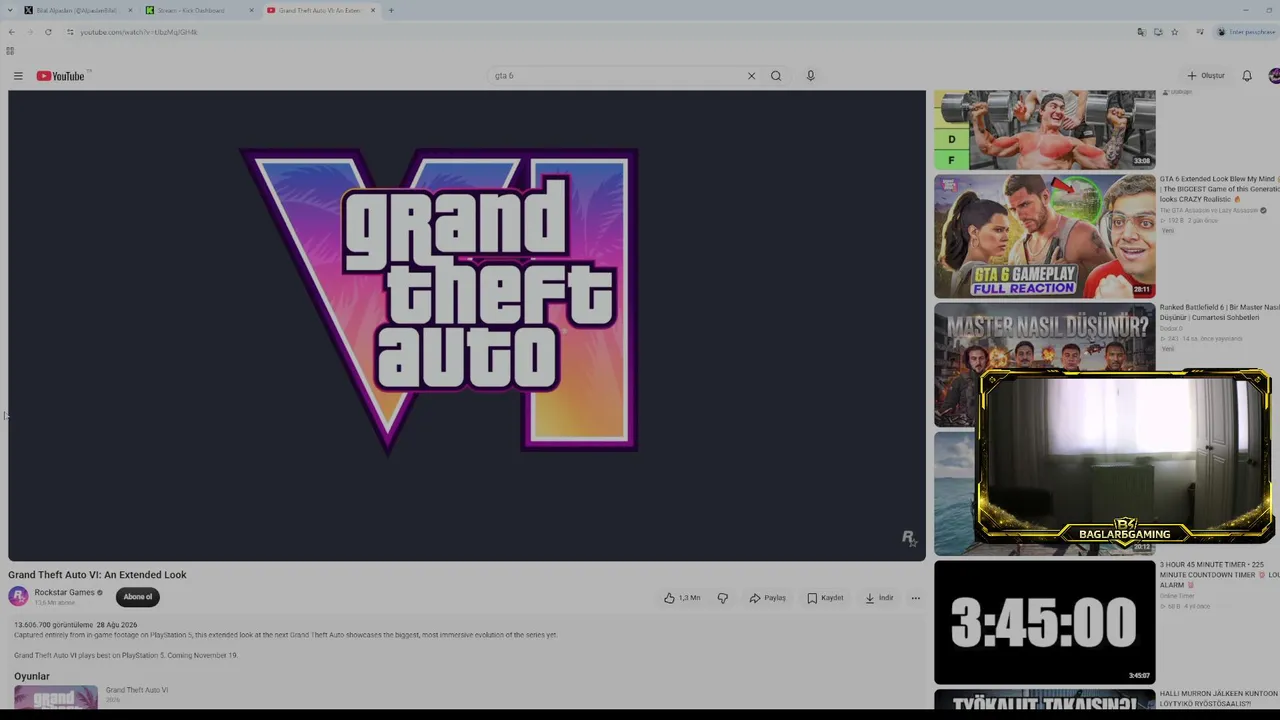The image size is (1280, 720).
Task: Subscribe with the 'Abone ol' button
Action: click(x=138, y=597)
